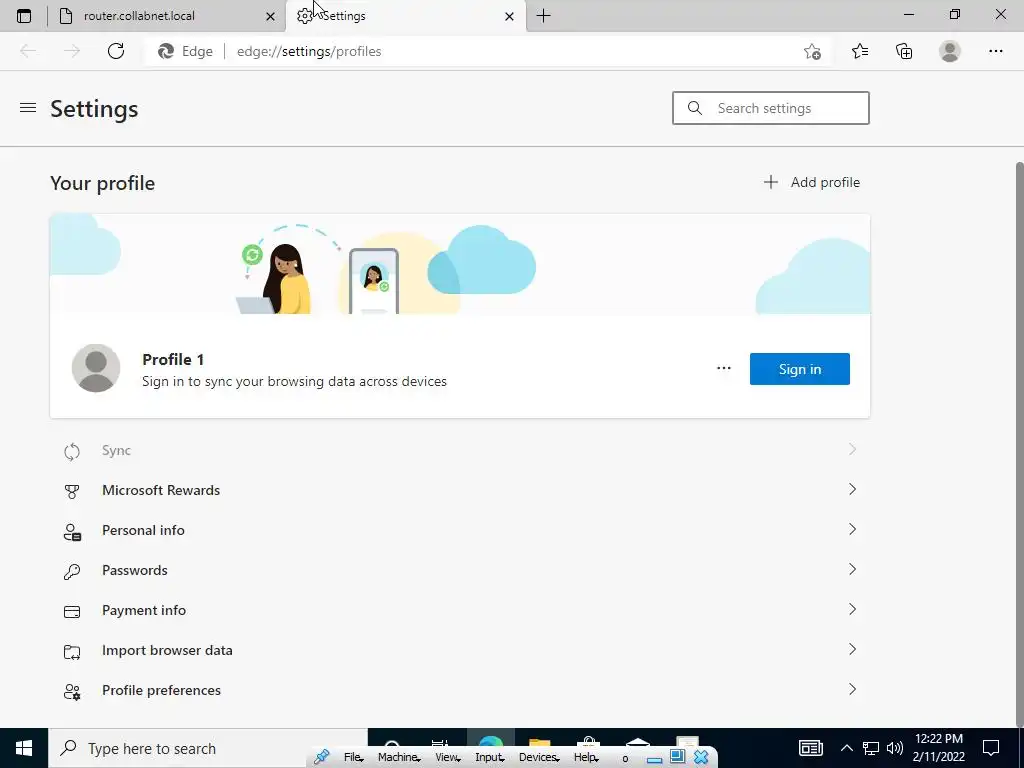Viewport: 1024px width, 768px height.
Task: Expand the Import browser data chevron
Action: click(x=852, y=649)
